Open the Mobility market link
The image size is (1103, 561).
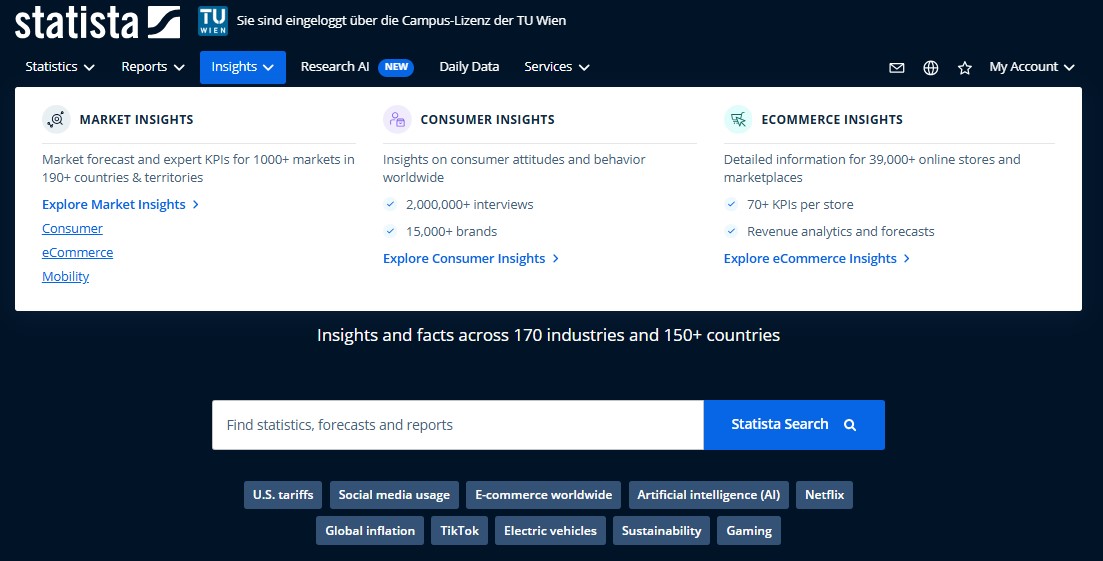[x=65, y=276]
